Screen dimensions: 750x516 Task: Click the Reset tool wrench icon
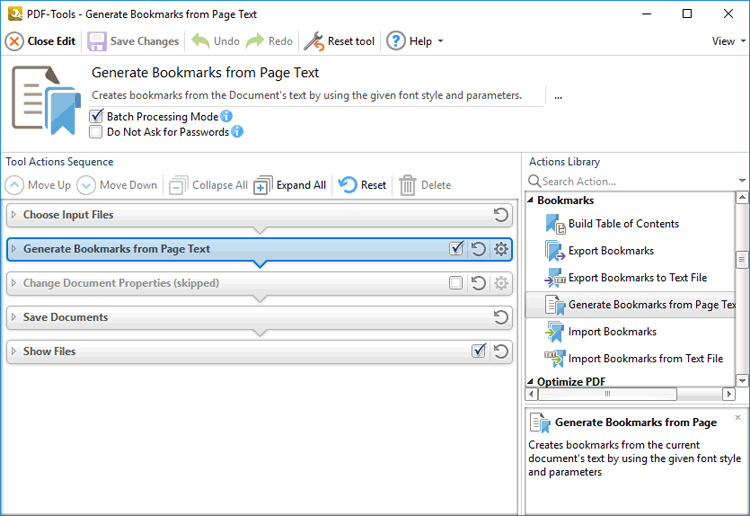coord(314,41)
